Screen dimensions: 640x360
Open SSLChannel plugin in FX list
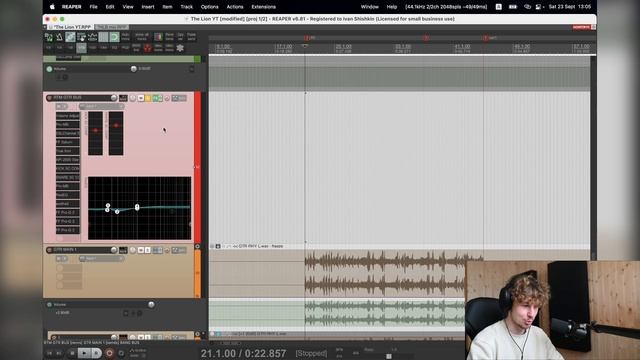pos(68,133)
